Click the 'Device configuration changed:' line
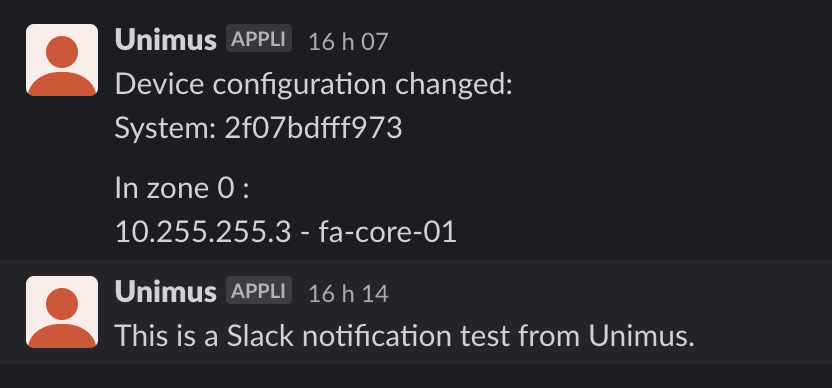832x388 pixels. (314, 85)
